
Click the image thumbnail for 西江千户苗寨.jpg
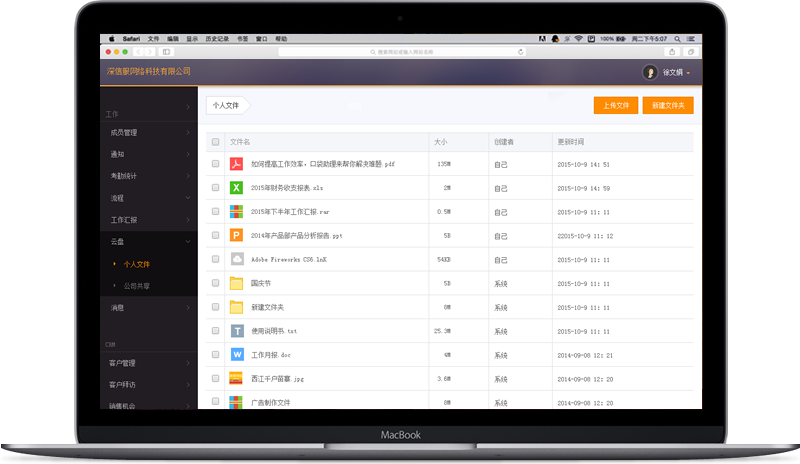pyautogui.click(x=237, y=379)
